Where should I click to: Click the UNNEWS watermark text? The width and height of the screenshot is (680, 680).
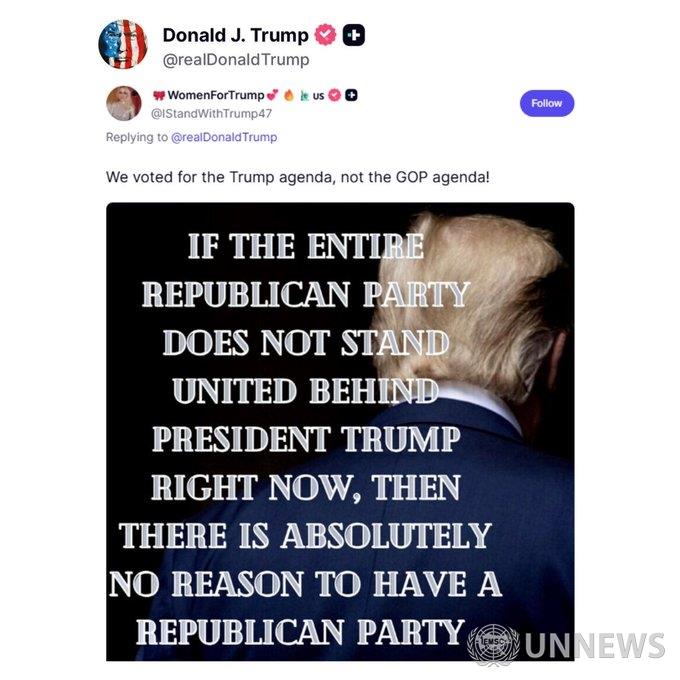(x=595, y=645)
